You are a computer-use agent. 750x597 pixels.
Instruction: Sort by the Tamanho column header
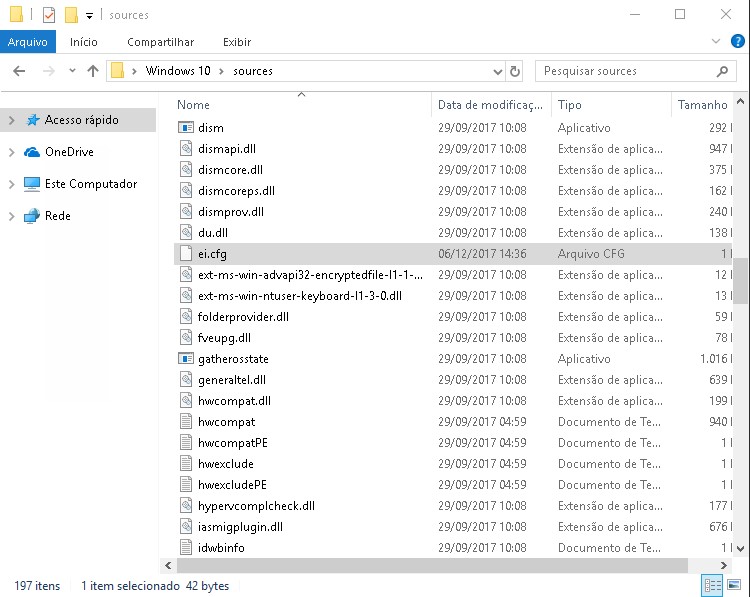click(x=702, y=105)
